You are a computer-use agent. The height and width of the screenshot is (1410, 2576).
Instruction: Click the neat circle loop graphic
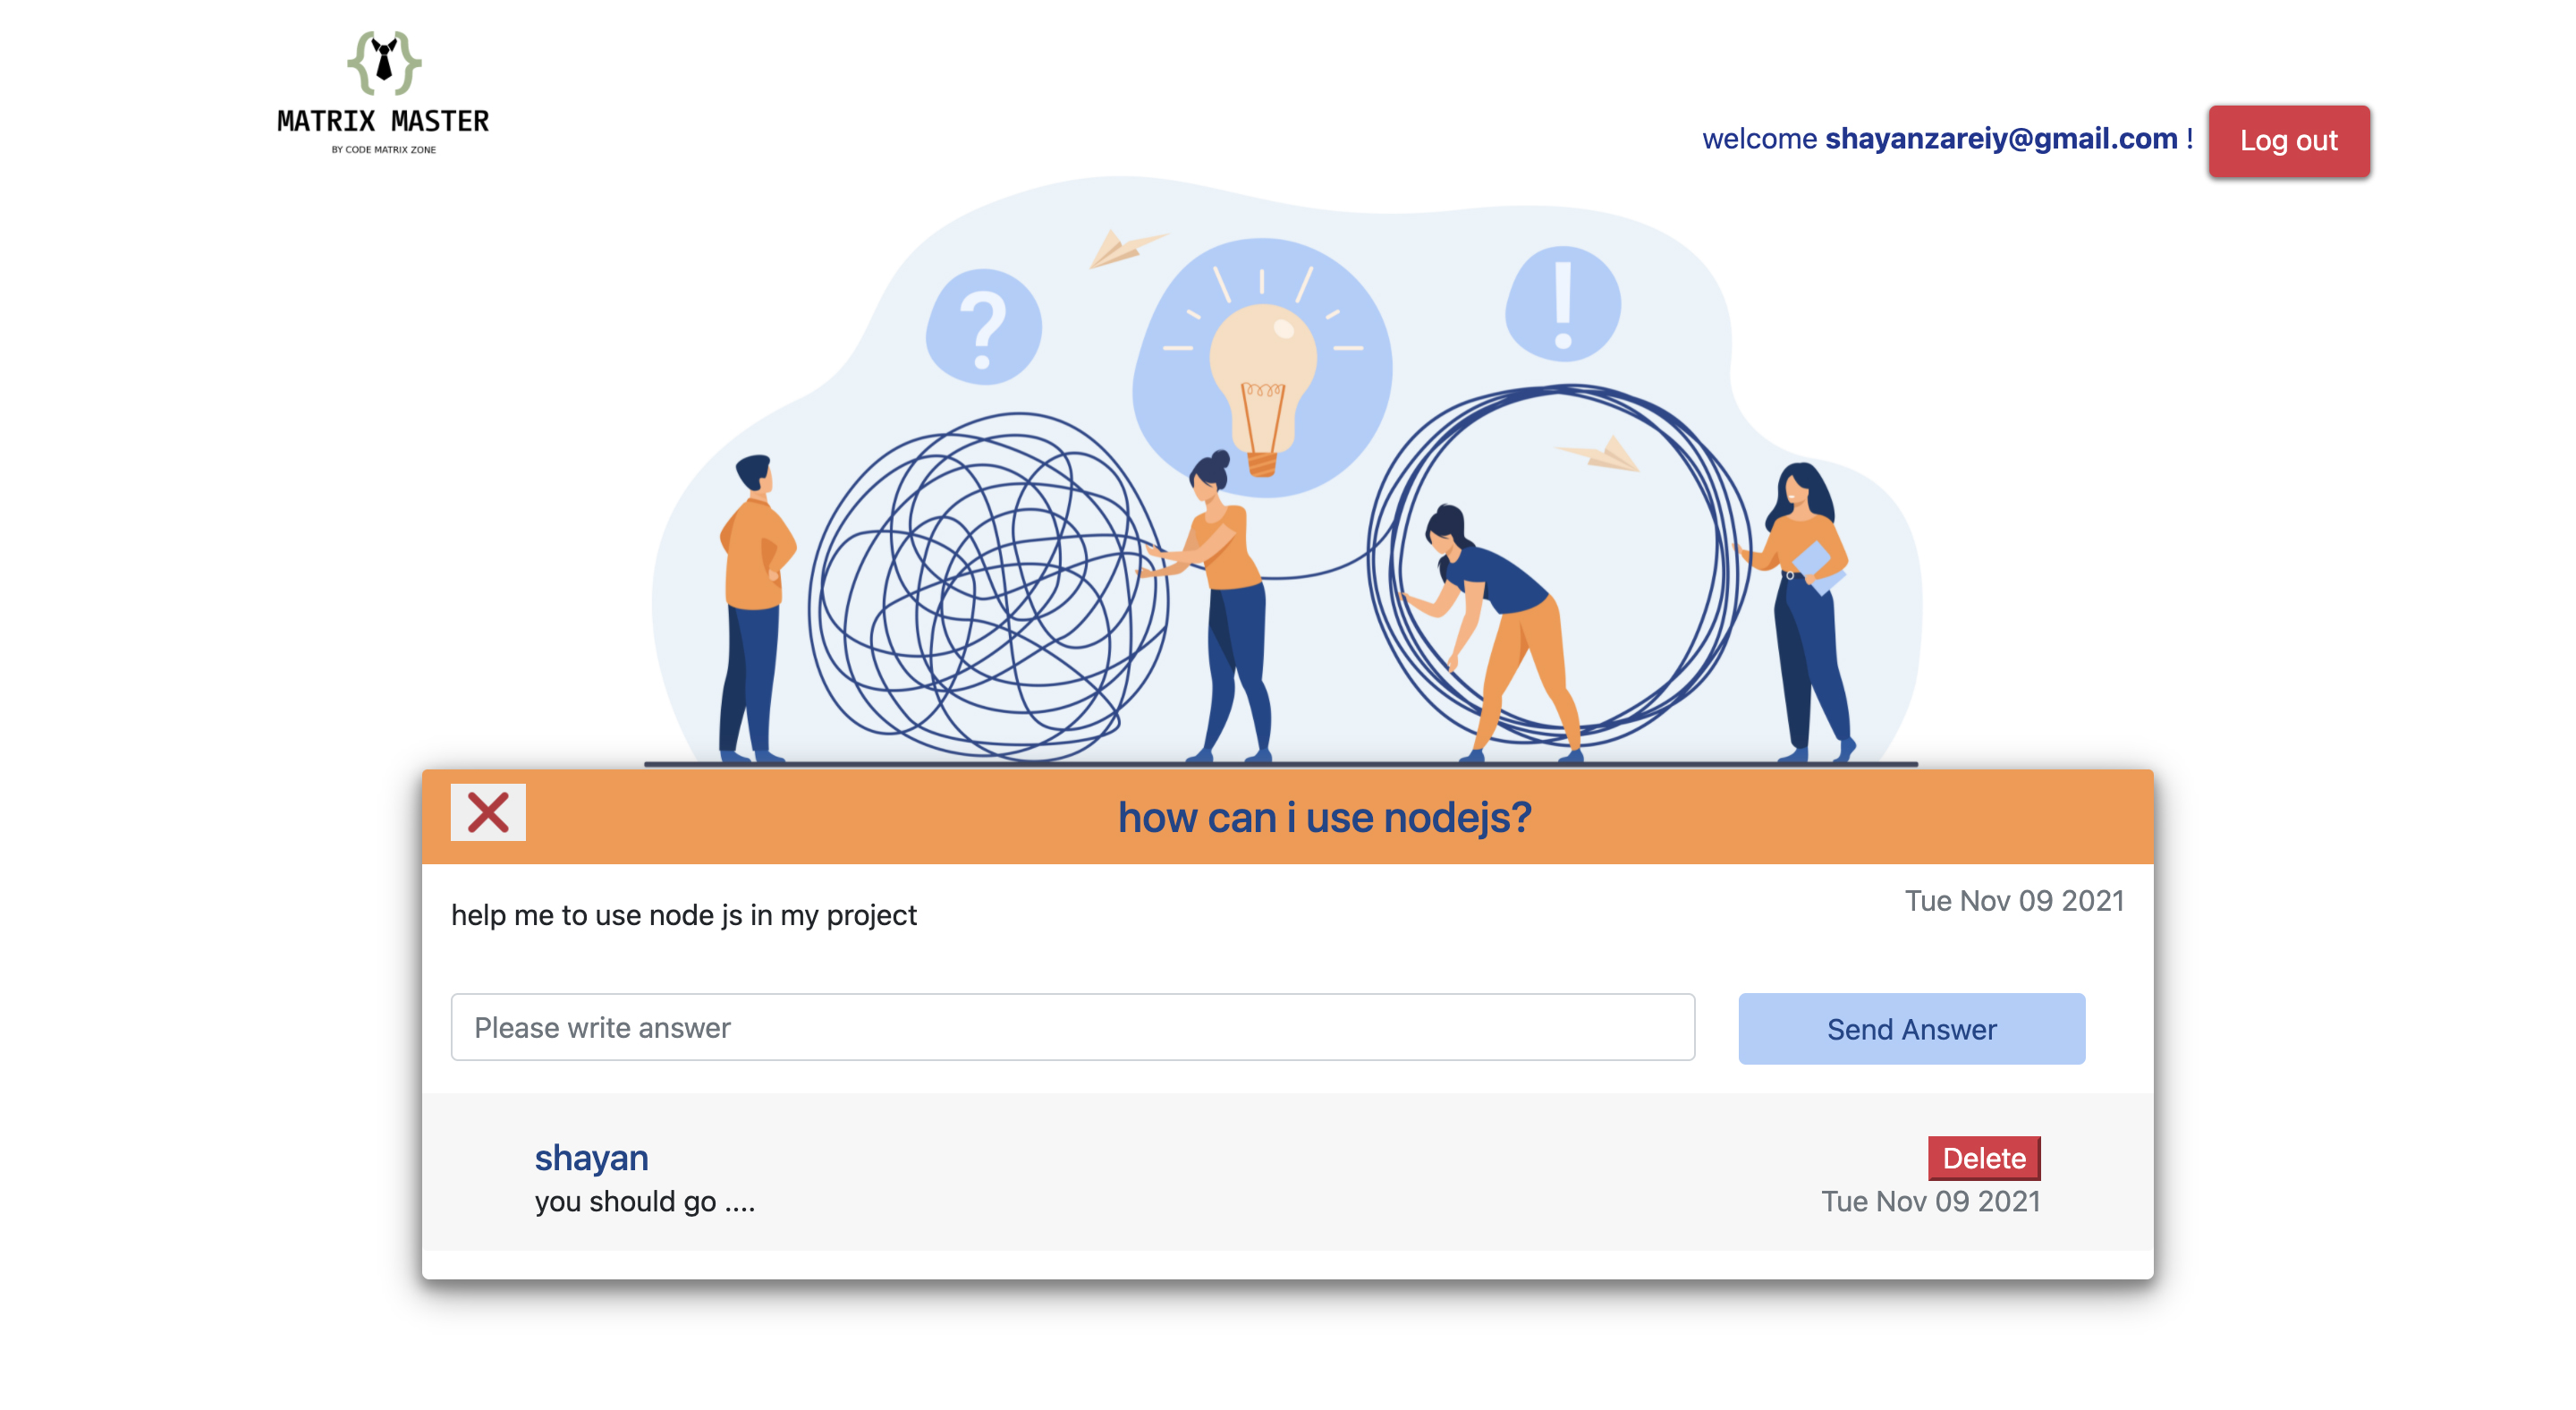coord(1558,565)
